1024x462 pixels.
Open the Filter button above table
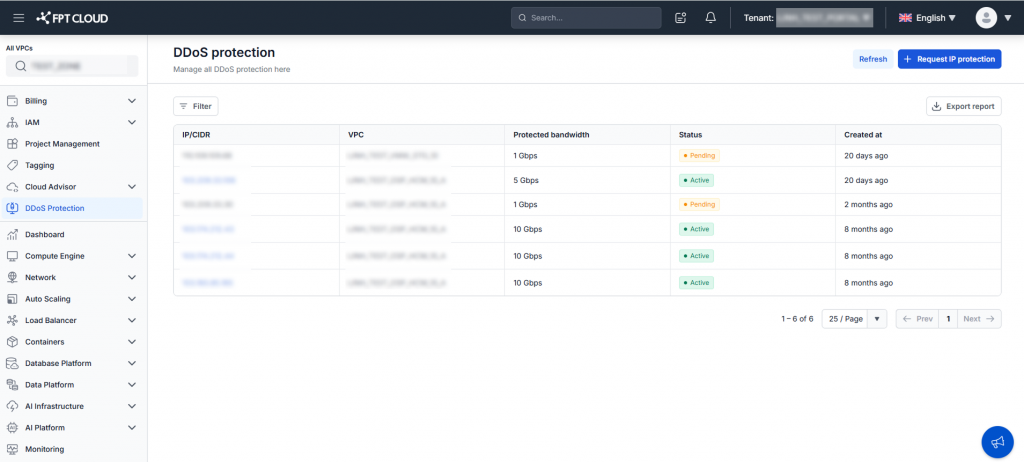(x=195, y=106)
